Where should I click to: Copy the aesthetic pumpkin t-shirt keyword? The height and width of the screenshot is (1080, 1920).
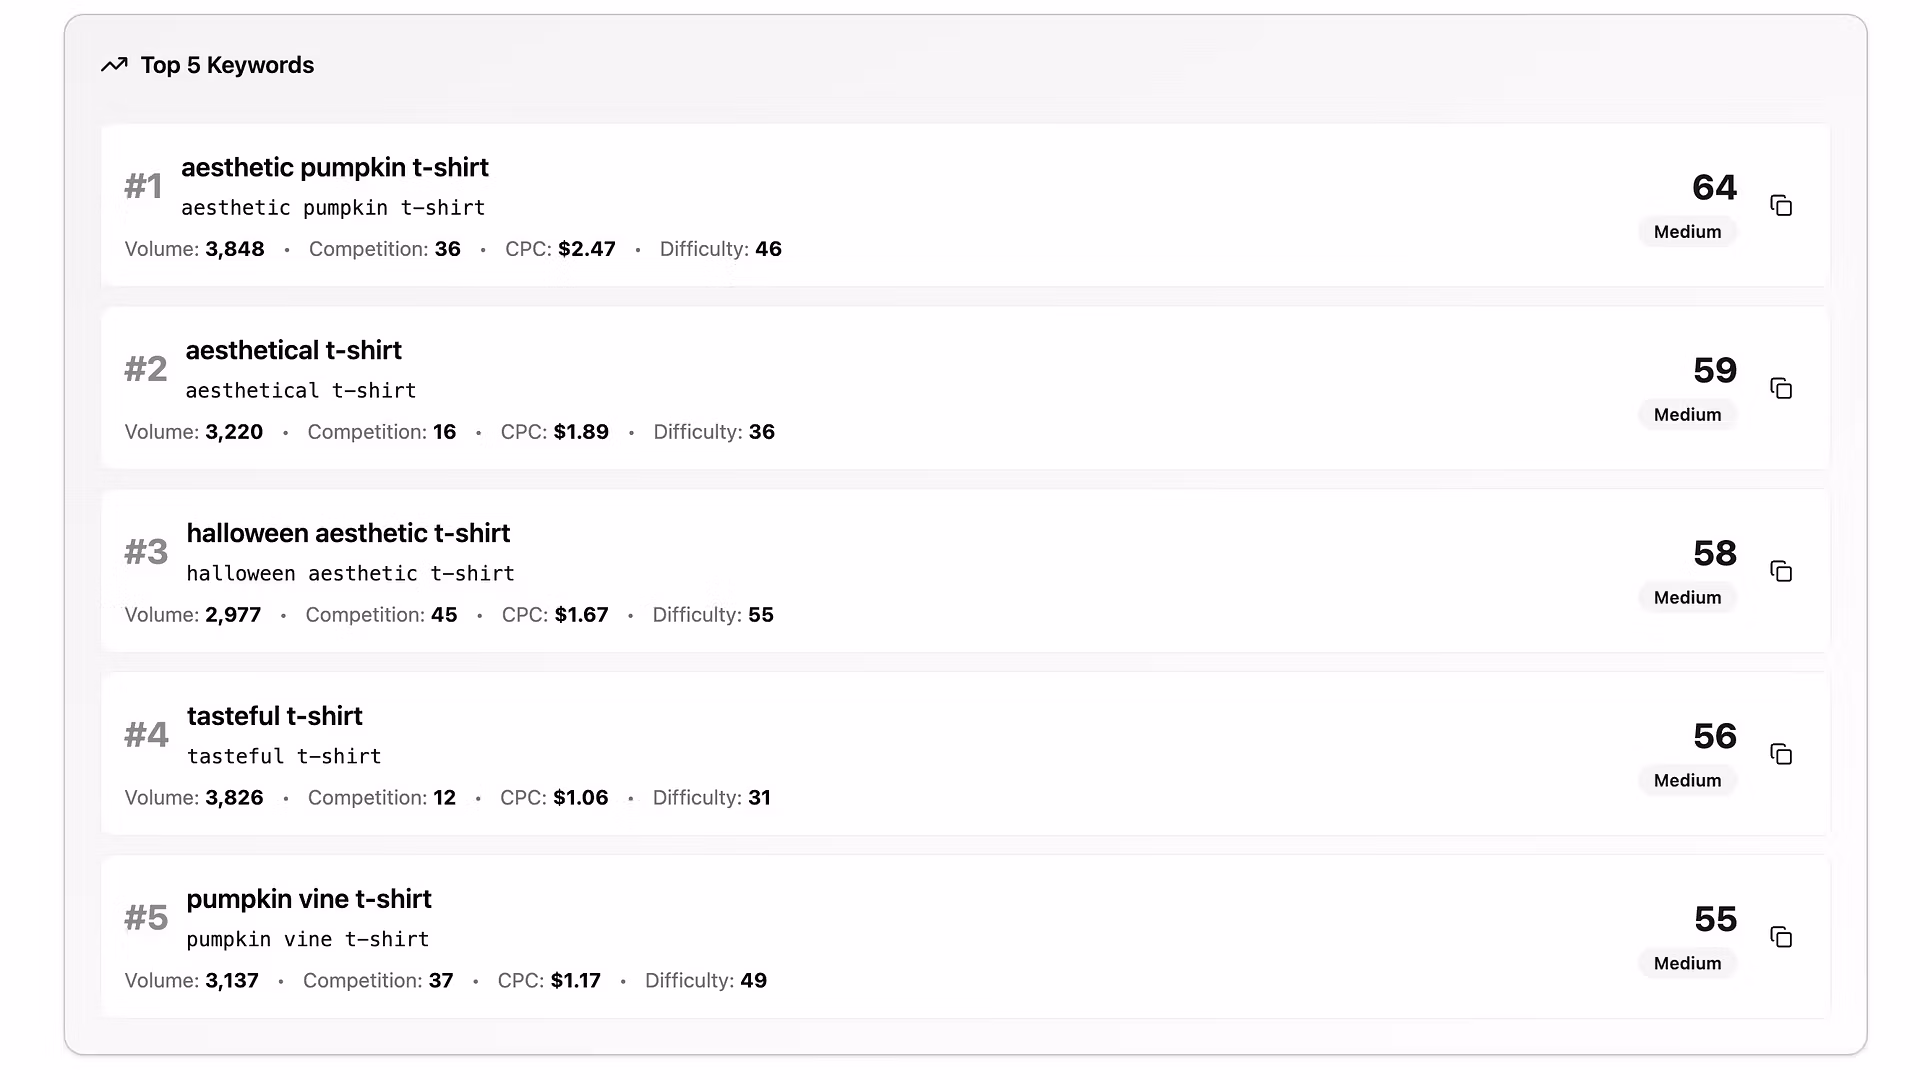click(1781, 205)
